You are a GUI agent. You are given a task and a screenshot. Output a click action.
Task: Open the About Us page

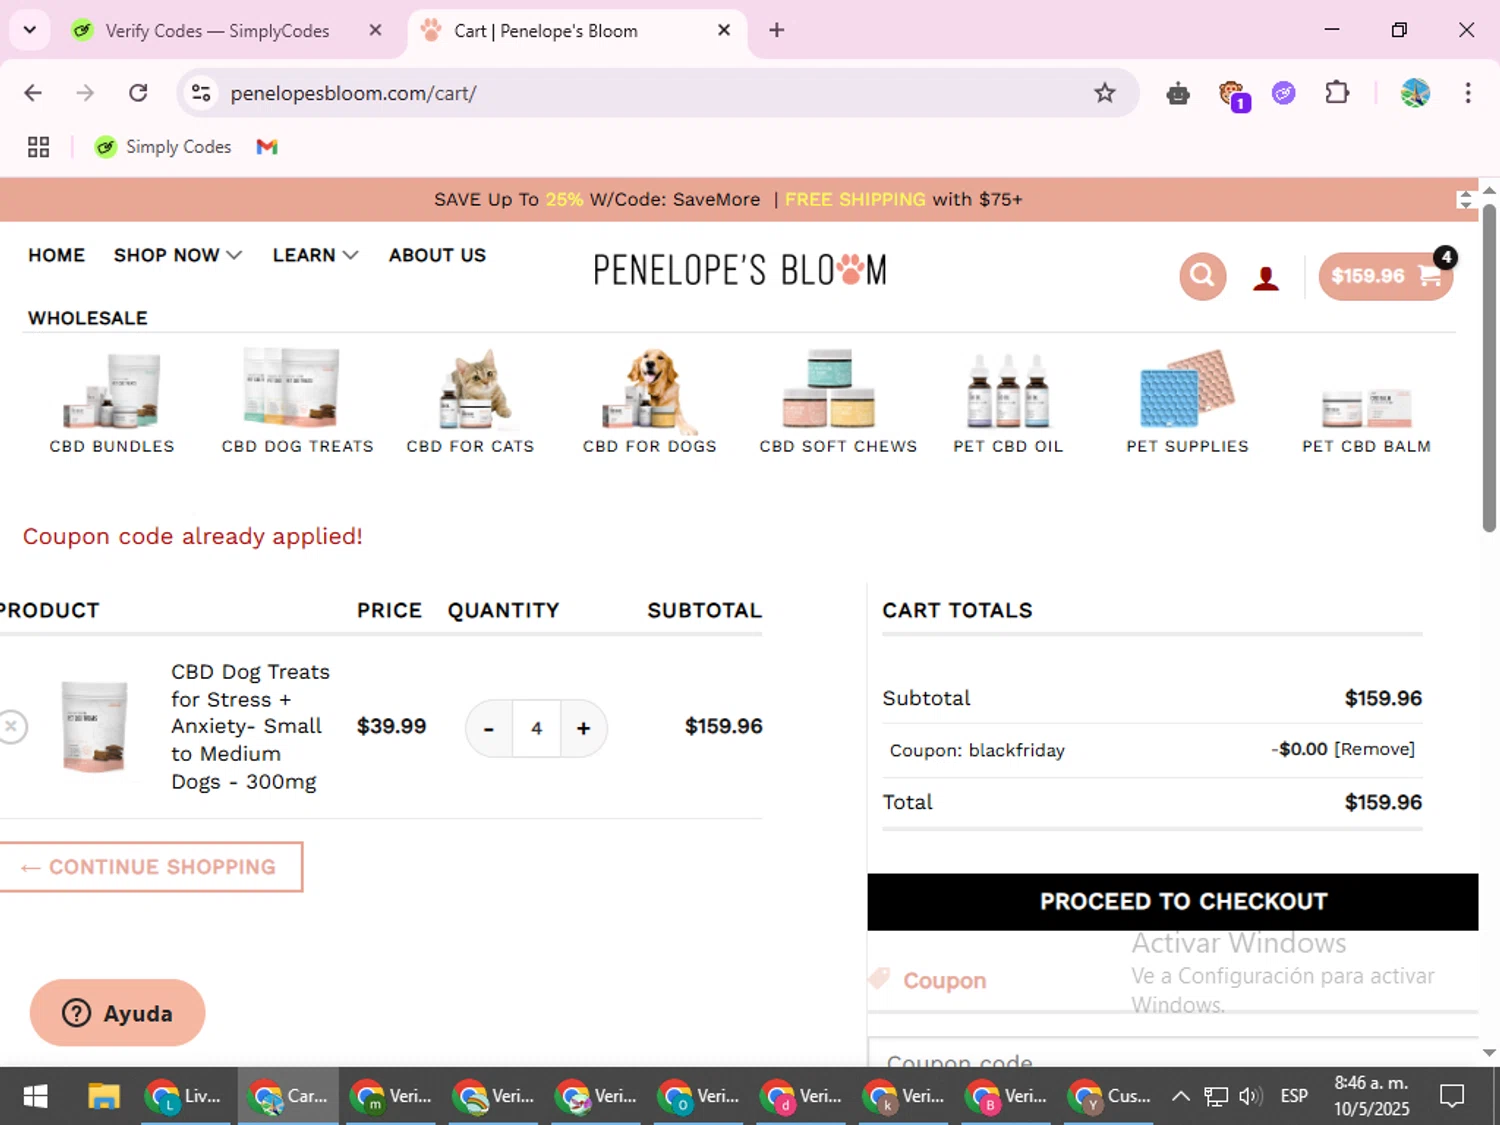[x=437, y=255]
